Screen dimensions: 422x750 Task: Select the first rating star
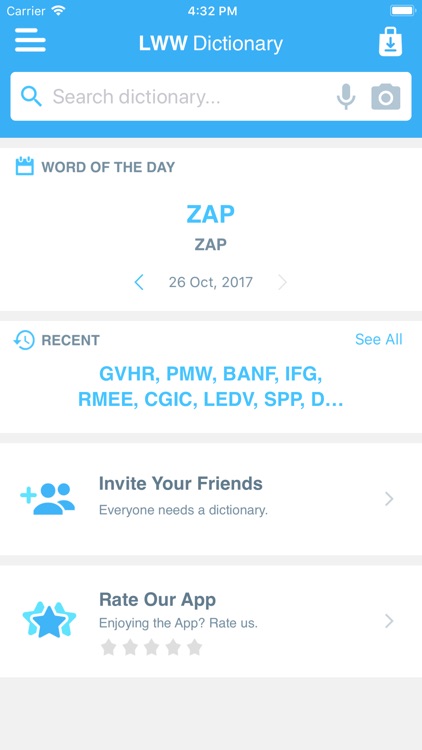[109, 647]
